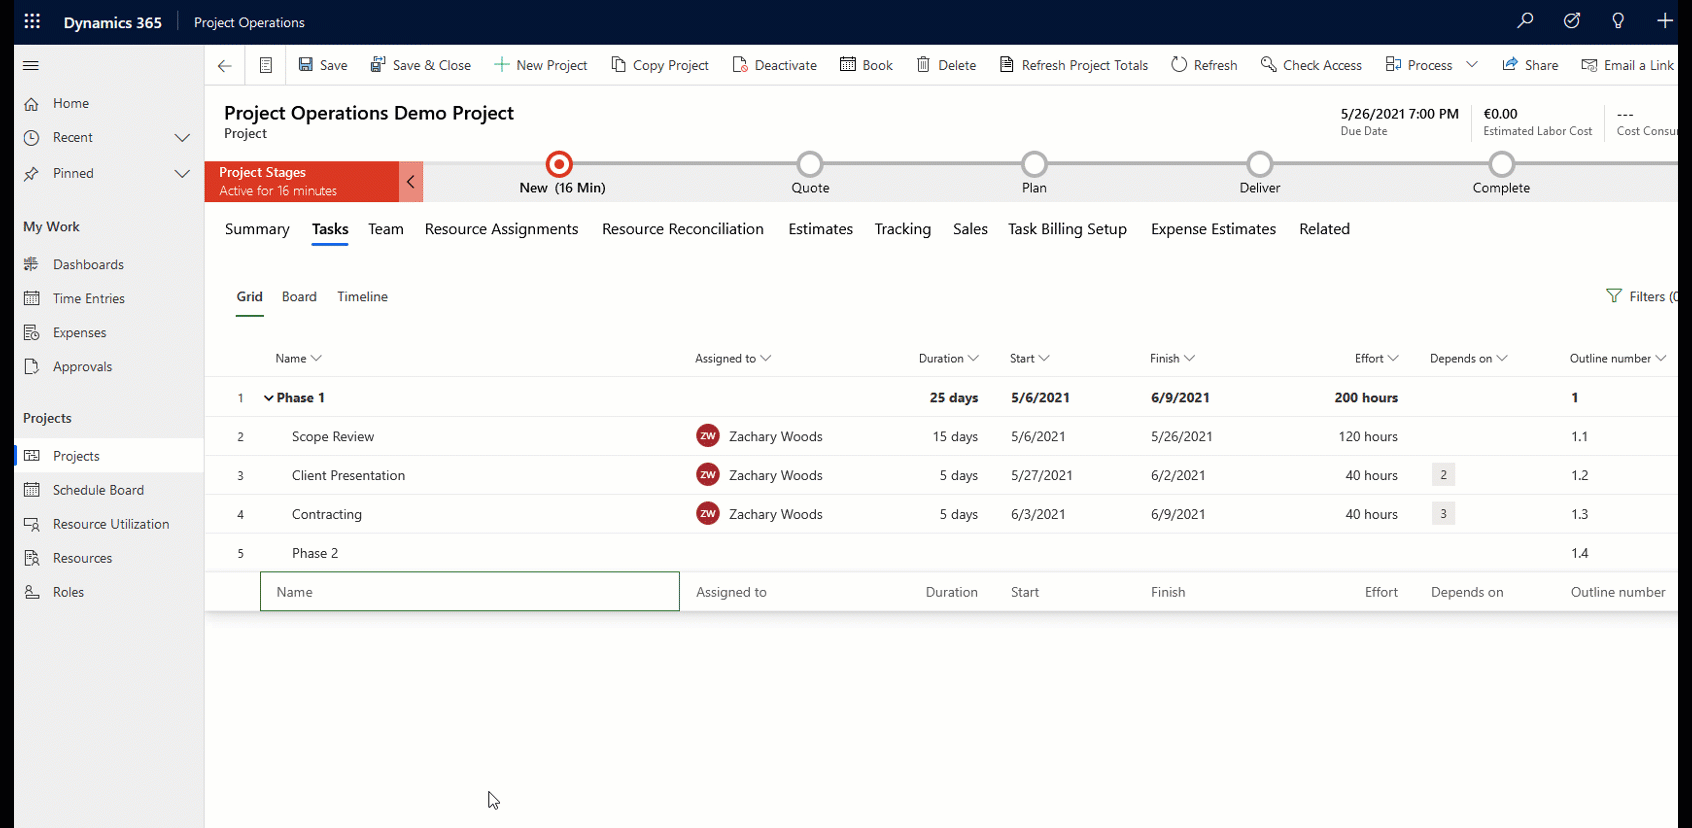Open Task Billing Setup tab
1692x828 pixels.
point(1067,229)
